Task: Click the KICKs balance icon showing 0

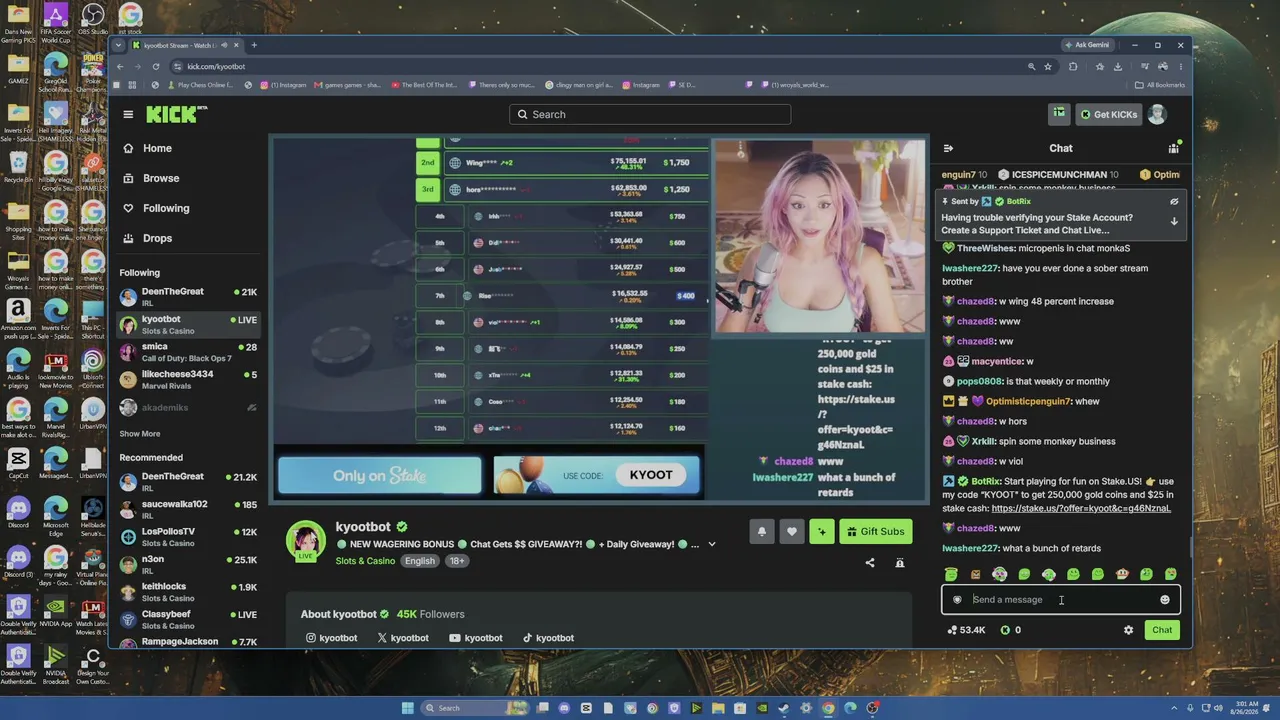Action: click(x=1005, y=630)
